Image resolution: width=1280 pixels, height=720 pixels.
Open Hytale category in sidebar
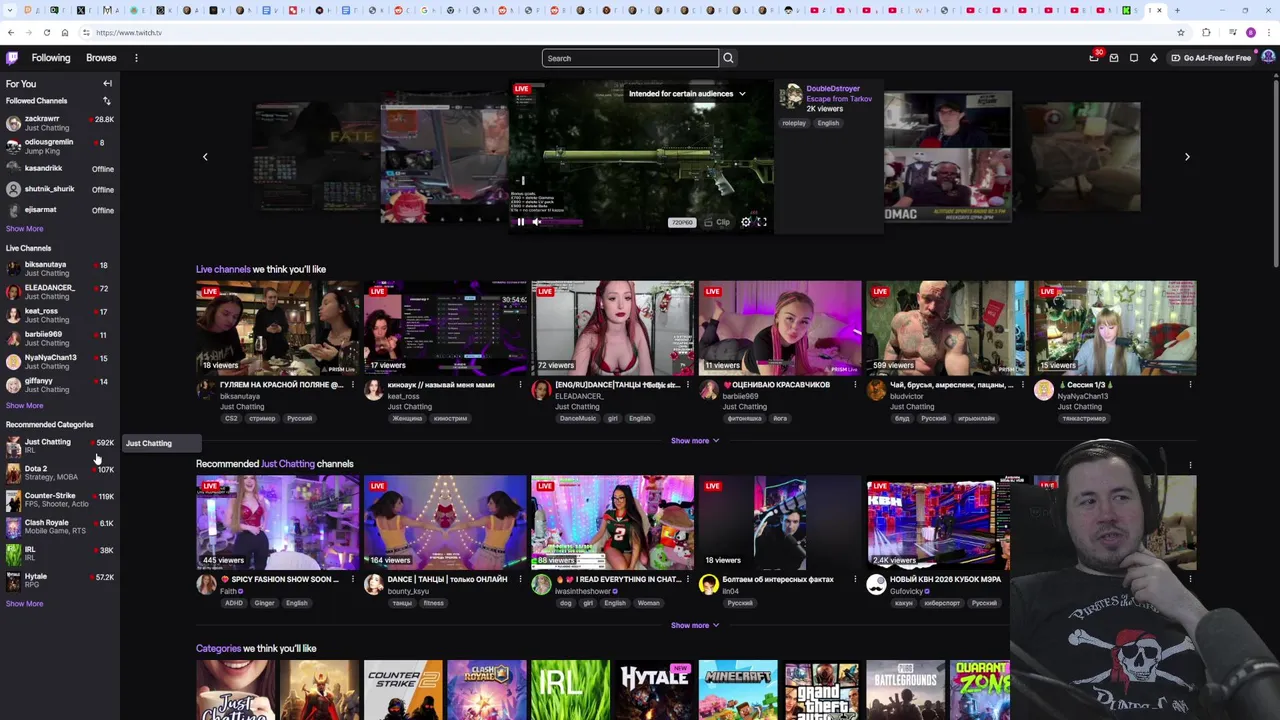coord(59,581)
